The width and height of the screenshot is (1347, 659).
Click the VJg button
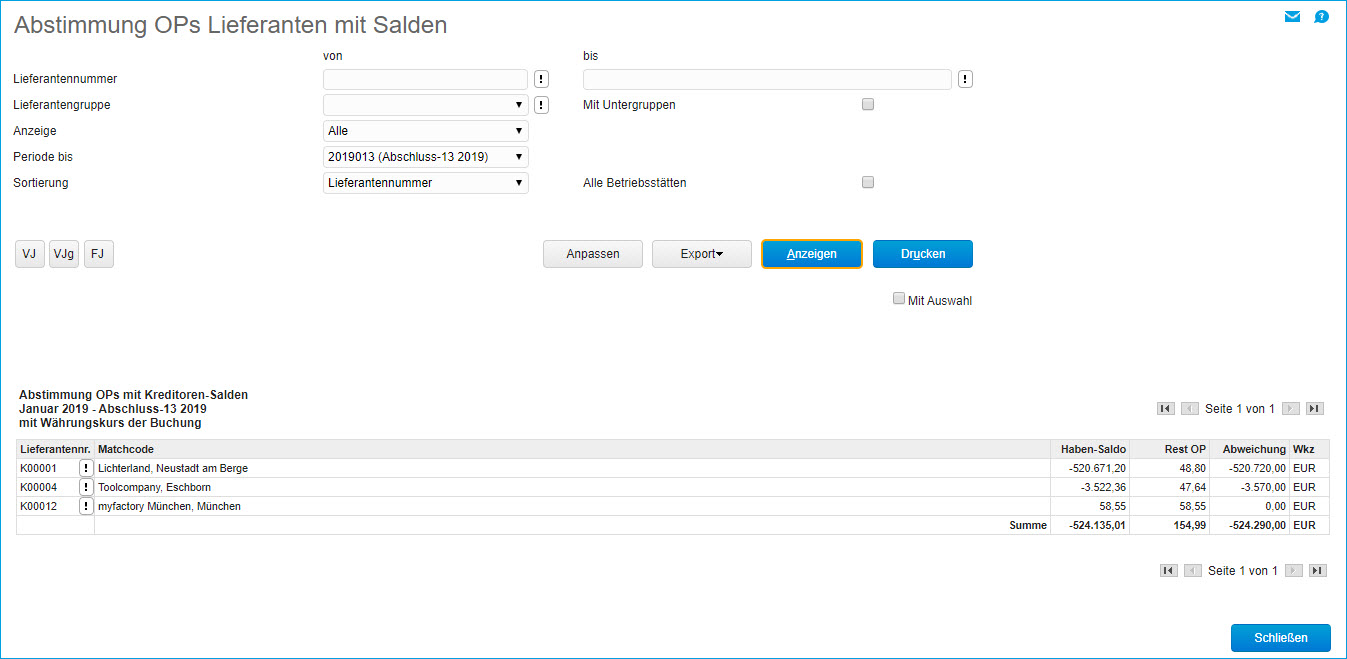(x=64, y=254)
